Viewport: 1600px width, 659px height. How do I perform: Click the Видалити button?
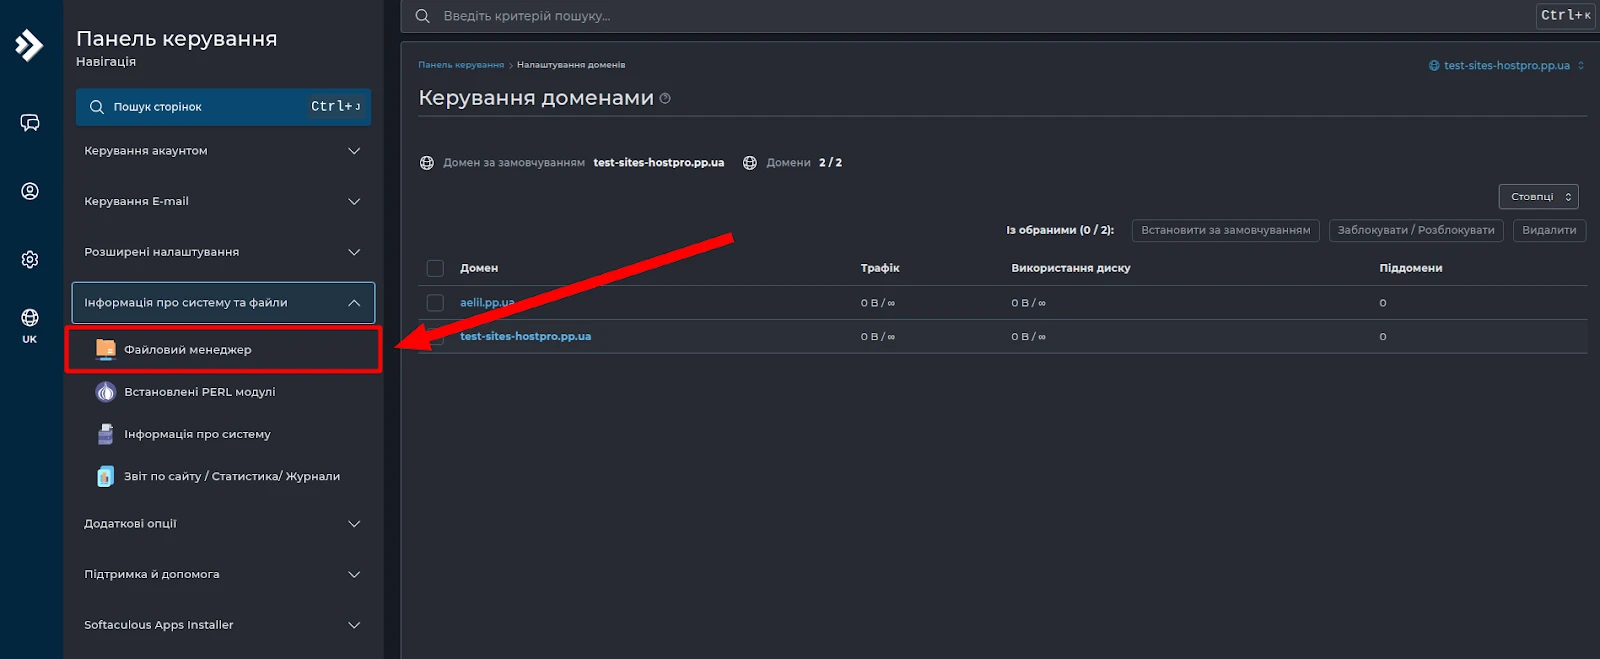click(x=1549, y=230)
